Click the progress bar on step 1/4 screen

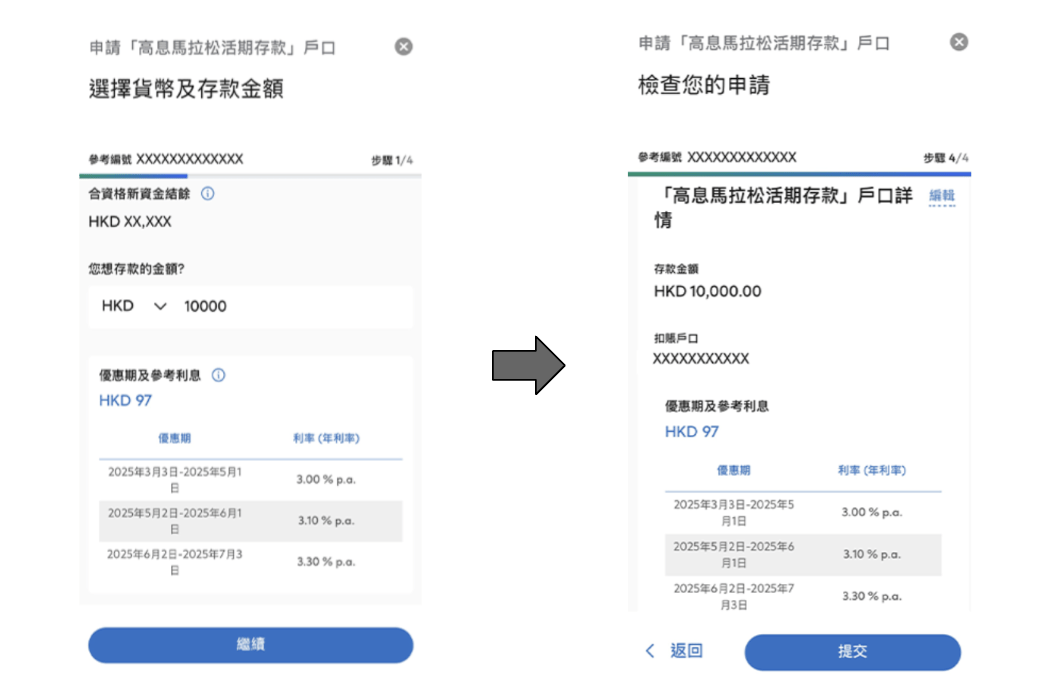click(250, 176)
